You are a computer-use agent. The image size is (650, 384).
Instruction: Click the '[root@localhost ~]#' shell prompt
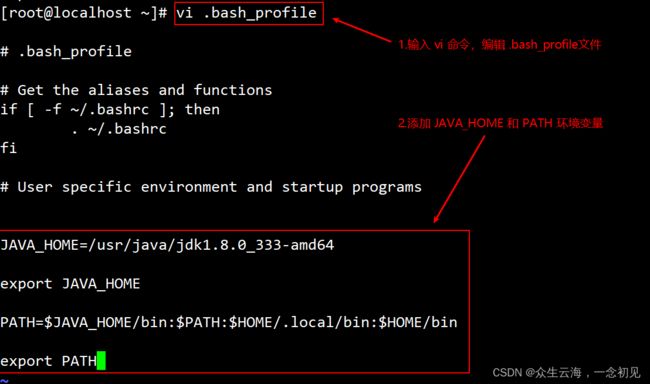(83, 13)
